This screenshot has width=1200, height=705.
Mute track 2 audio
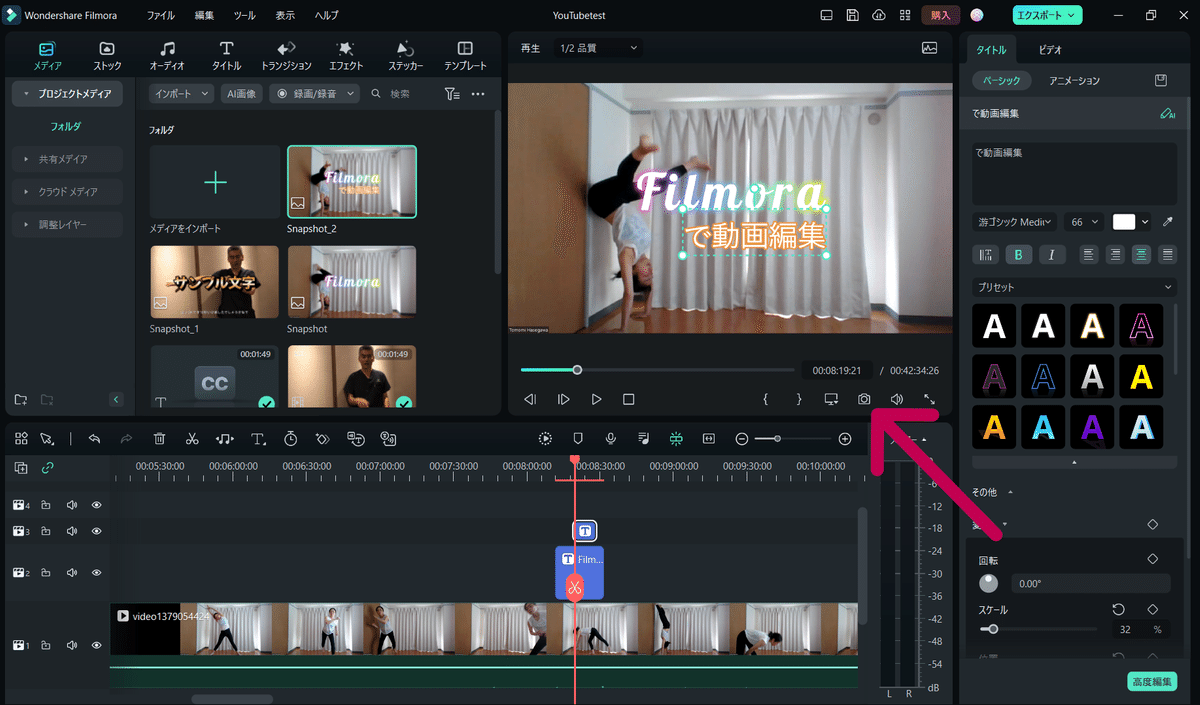tap(72, 573)
